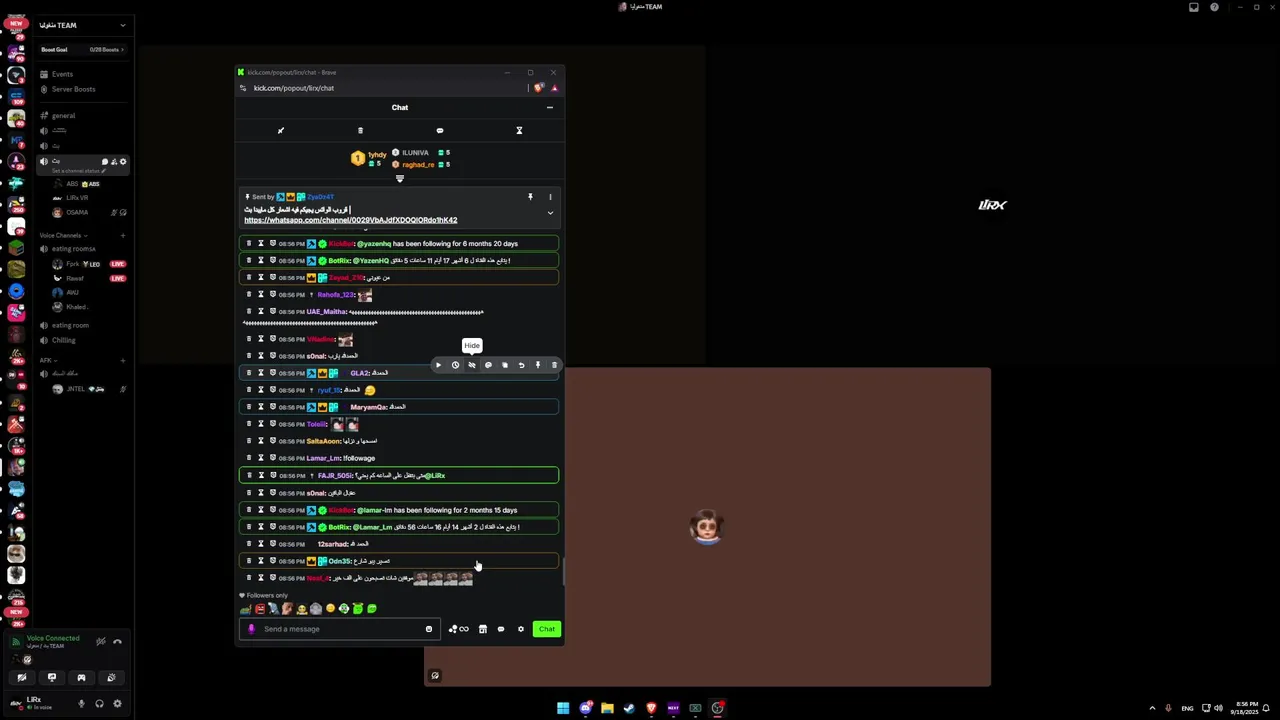This screenshot has height=720, width=1280.
Task: Focus the Send a message input
Action: coord(340,629)
